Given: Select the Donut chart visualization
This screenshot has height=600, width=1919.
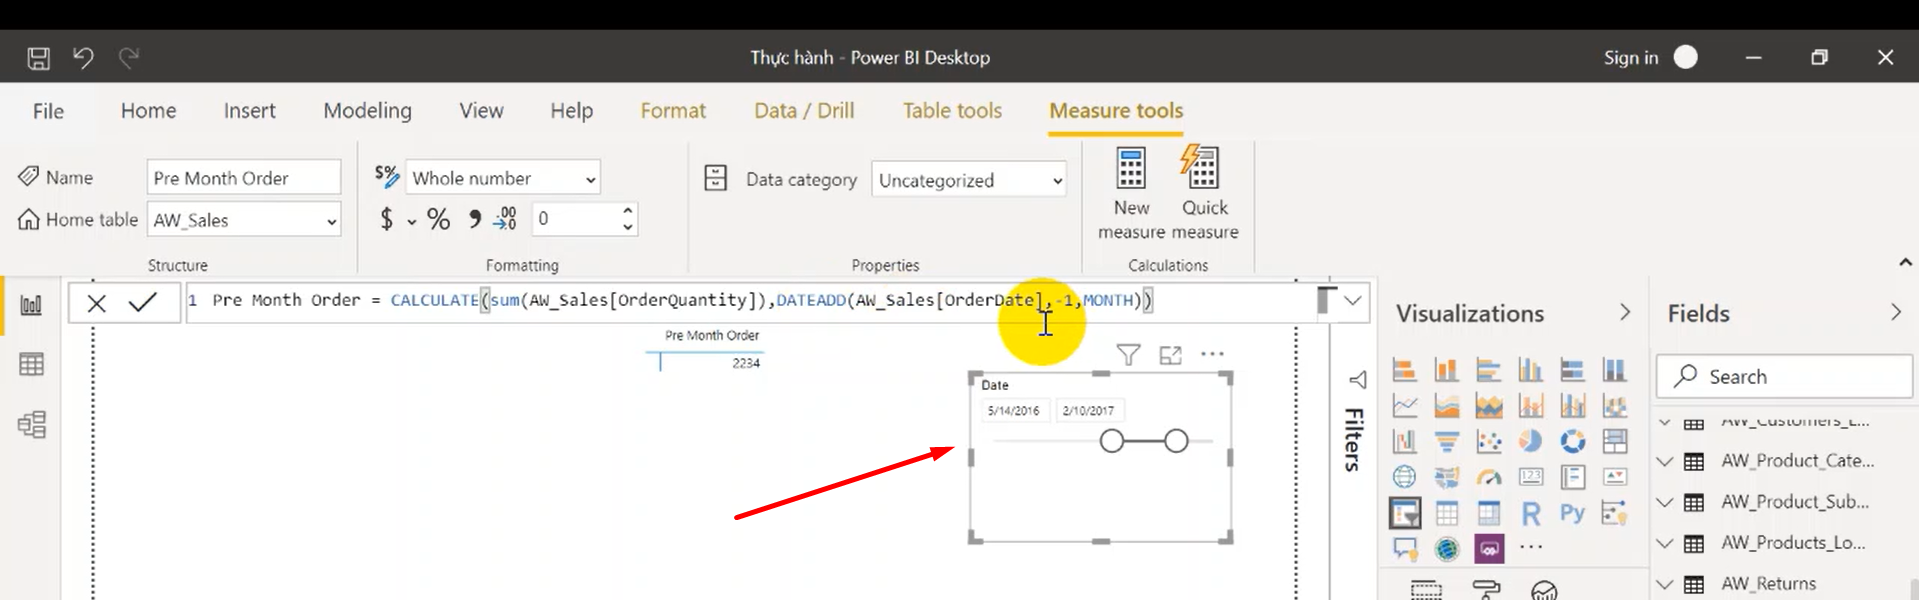Looking at the screenshot, I should tap(1573, 441).
